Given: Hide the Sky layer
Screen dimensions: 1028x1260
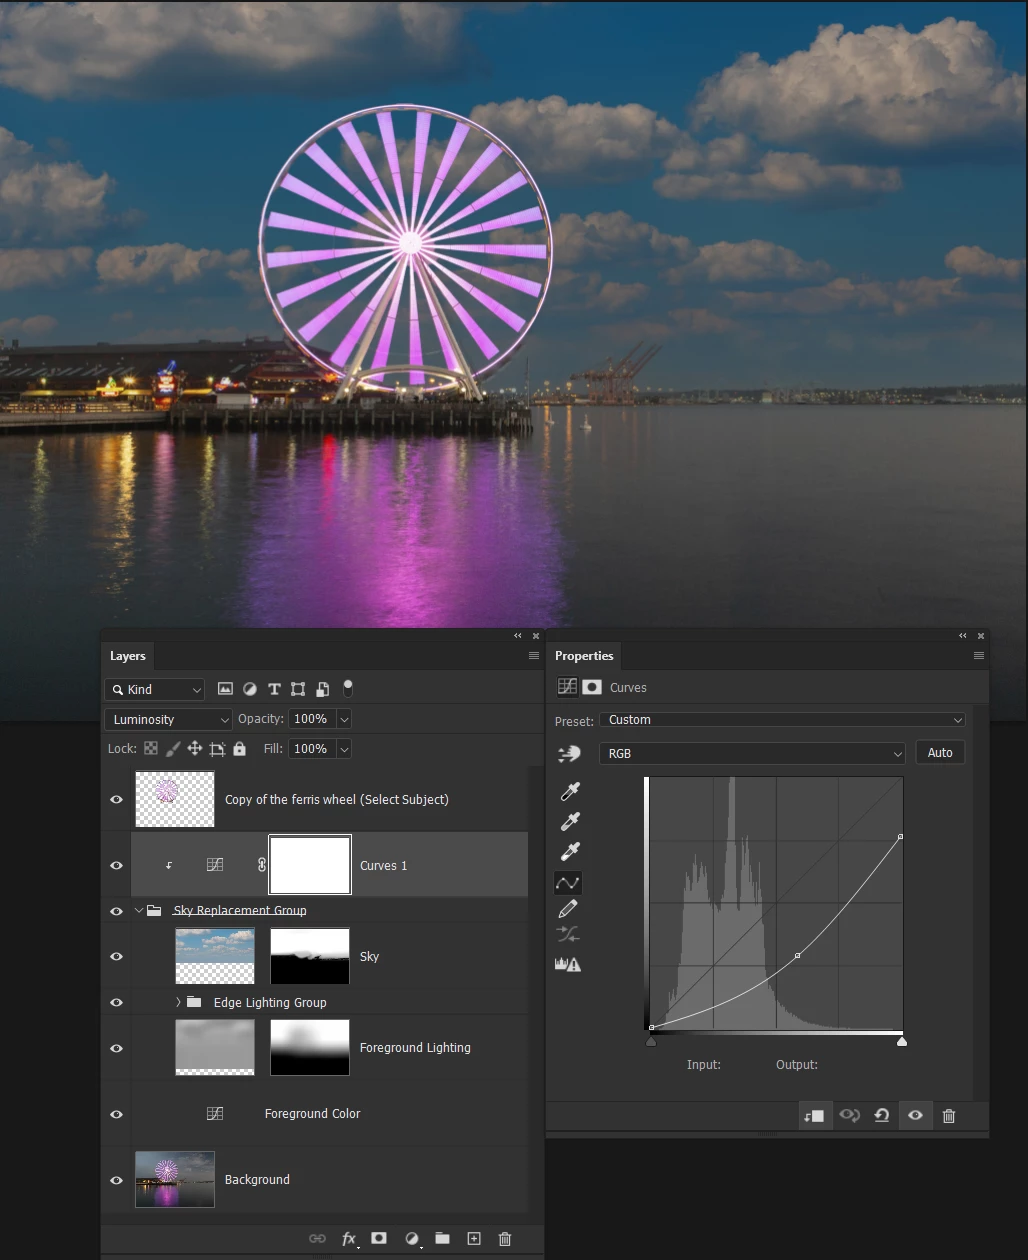Looking at the screenshot, I should (117, 956).
